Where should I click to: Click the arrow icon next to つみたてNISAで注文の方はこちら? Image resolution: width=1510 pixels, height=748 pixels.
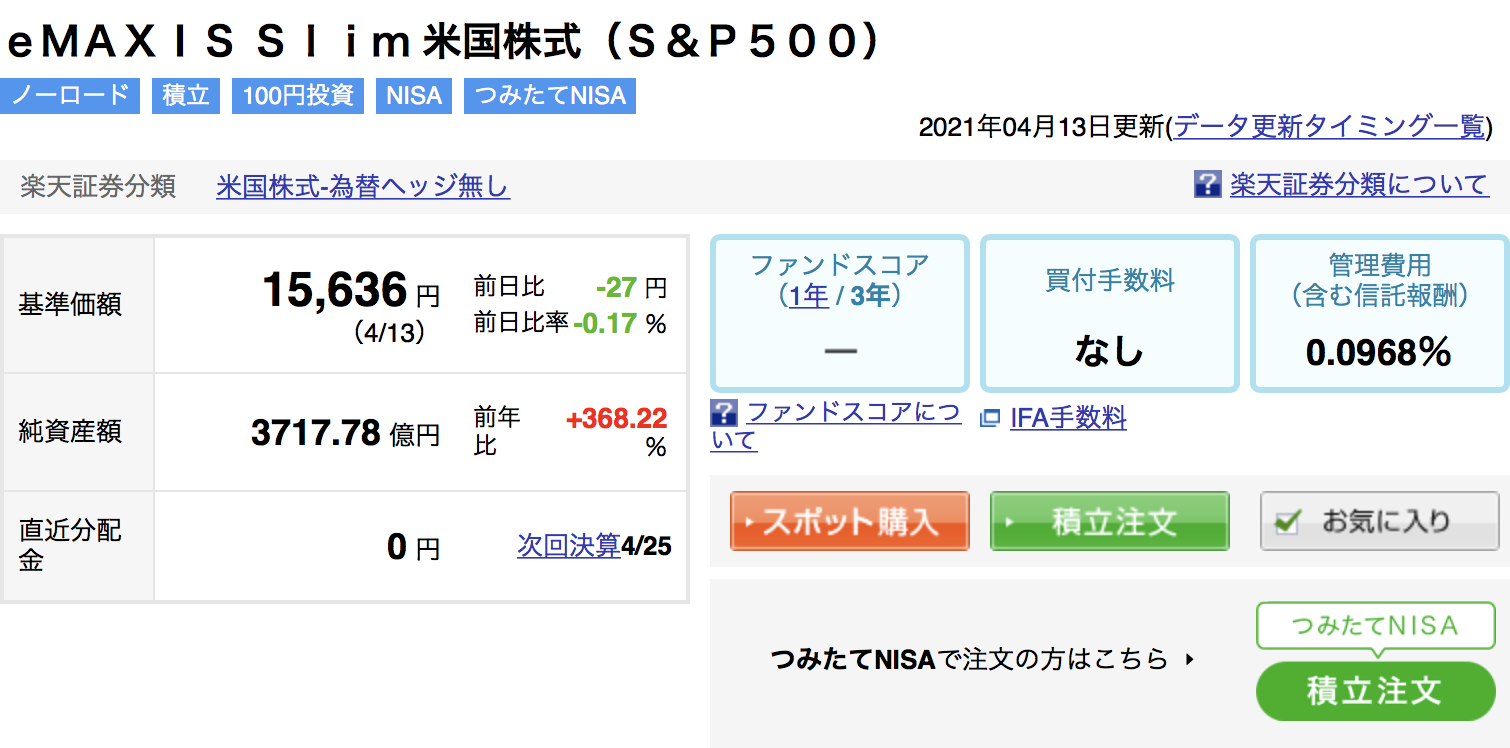1189,659
